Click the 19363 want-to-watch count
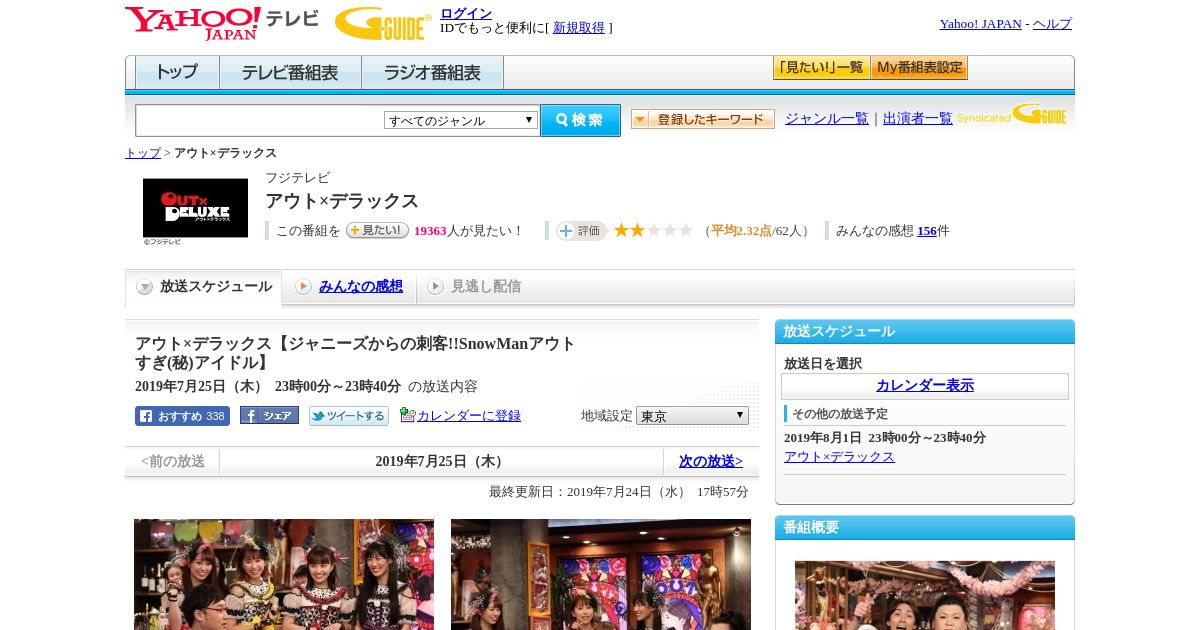The width and height of the screenshot is (1200, 630). point(430,231)
